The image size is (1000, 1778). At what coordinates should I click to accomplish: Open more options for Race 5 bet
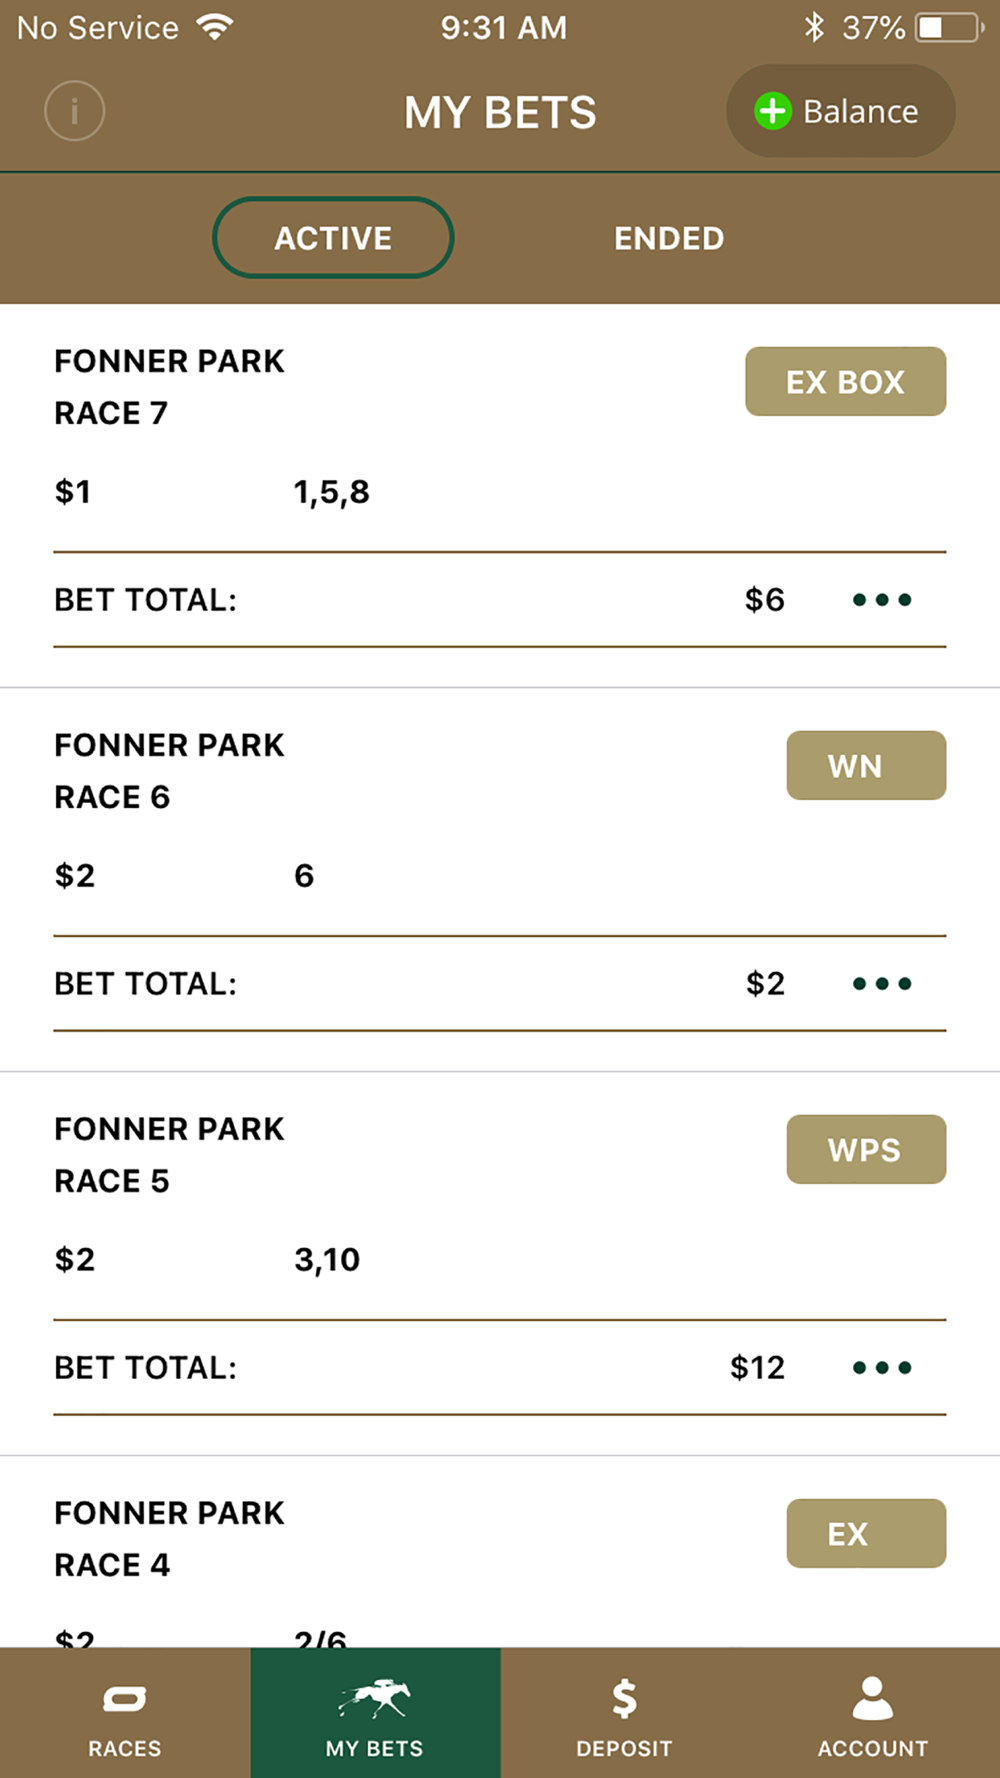click(882, 1368)
